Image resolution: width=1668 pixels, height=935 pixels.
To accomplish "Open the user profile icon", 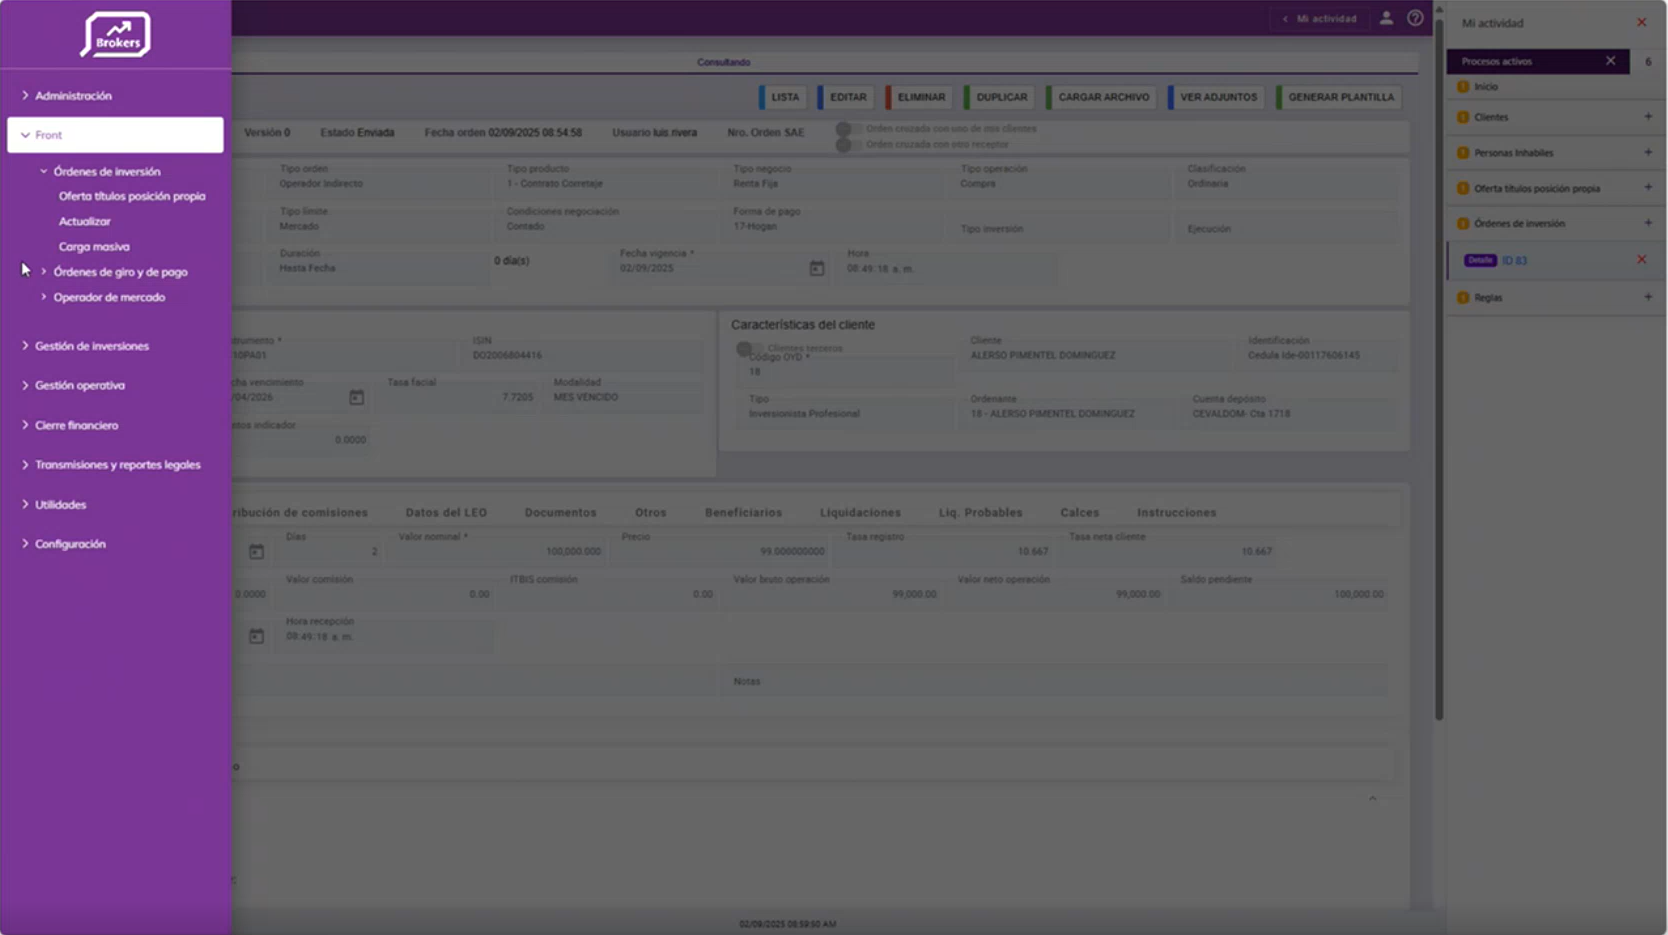I will click(x=1386, y=18).
